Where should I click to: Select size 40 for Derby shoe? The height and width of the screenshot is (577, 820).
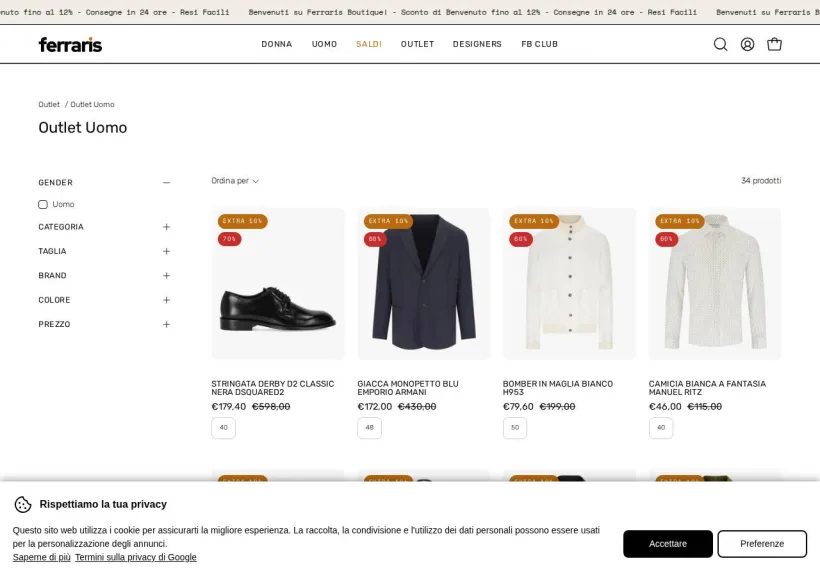223,428
